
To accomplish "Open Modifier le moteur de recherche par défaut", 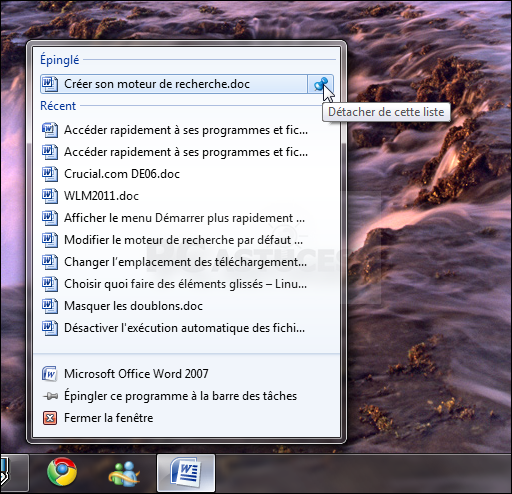I will click(x=187, y=240).
